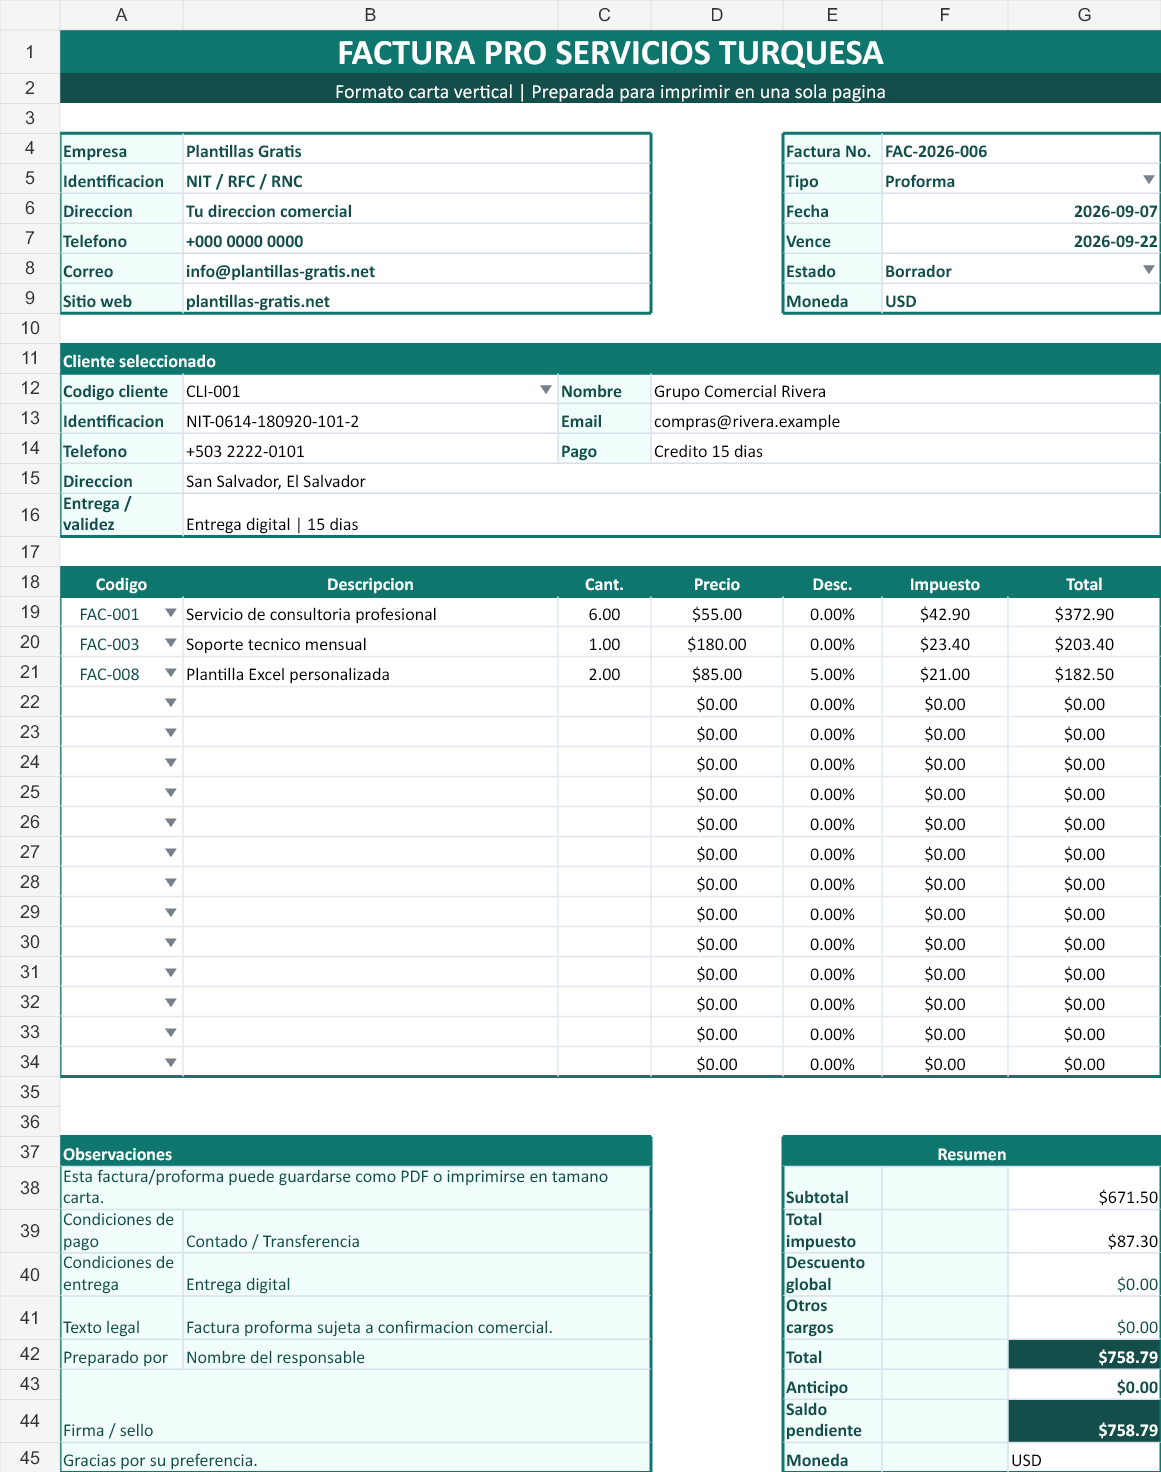The image size is (1161, 1472).
Task: Open the empty code dropdown in row 34
Action: pos(171,1063)
